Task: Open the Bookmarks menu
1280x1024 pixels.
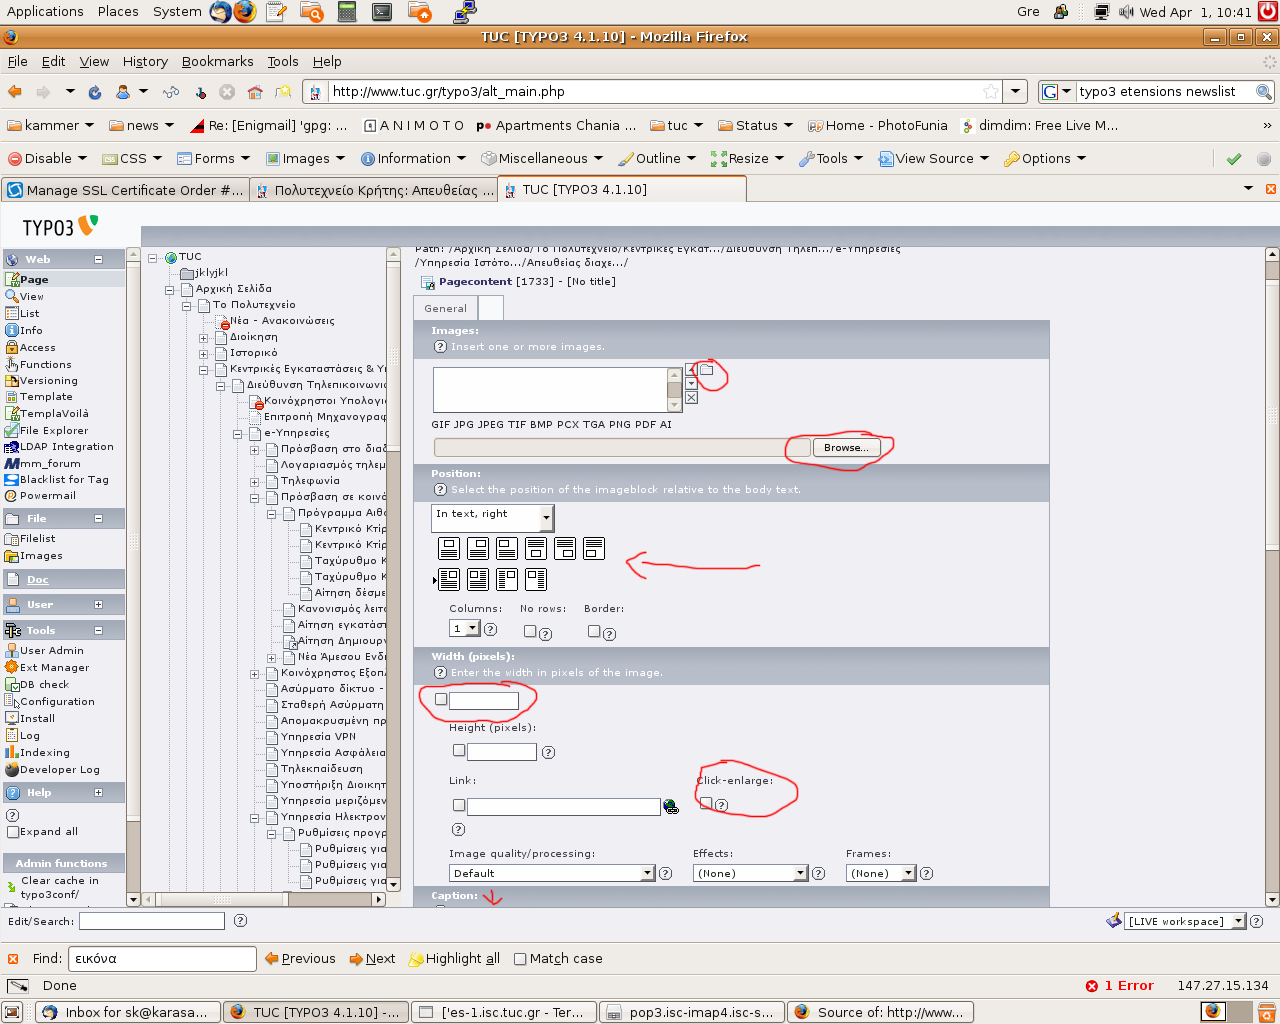Action: pos(217,61)
